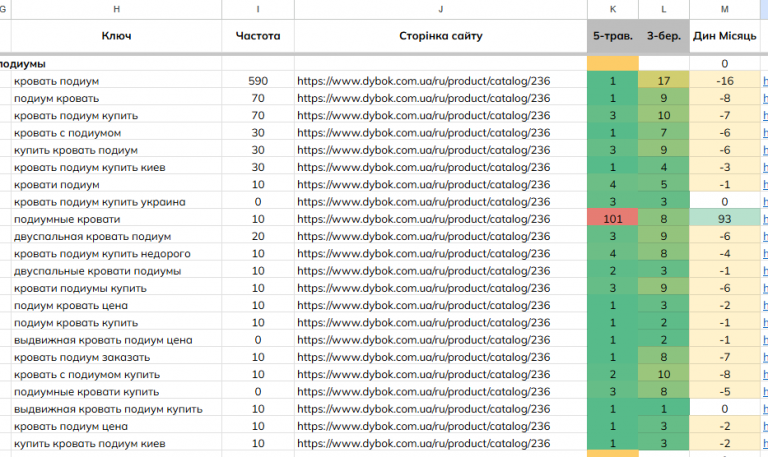Image resolution: width=768 pixels, height=457 pixels.
Task: Select key cell 'кровати подиум'
Action: point(116,185)
